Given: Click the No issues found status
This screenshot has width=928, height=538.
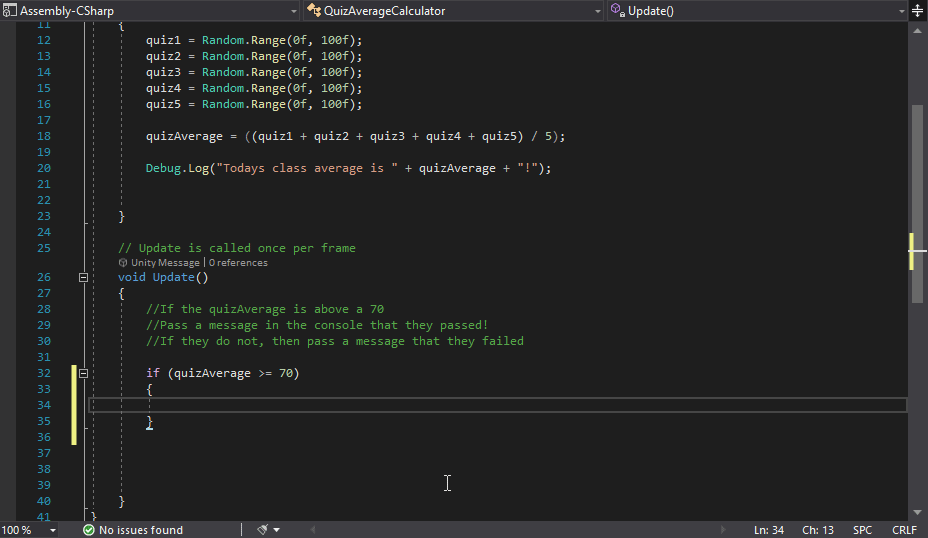Looking at the screenshot, I should coord(141,530).
